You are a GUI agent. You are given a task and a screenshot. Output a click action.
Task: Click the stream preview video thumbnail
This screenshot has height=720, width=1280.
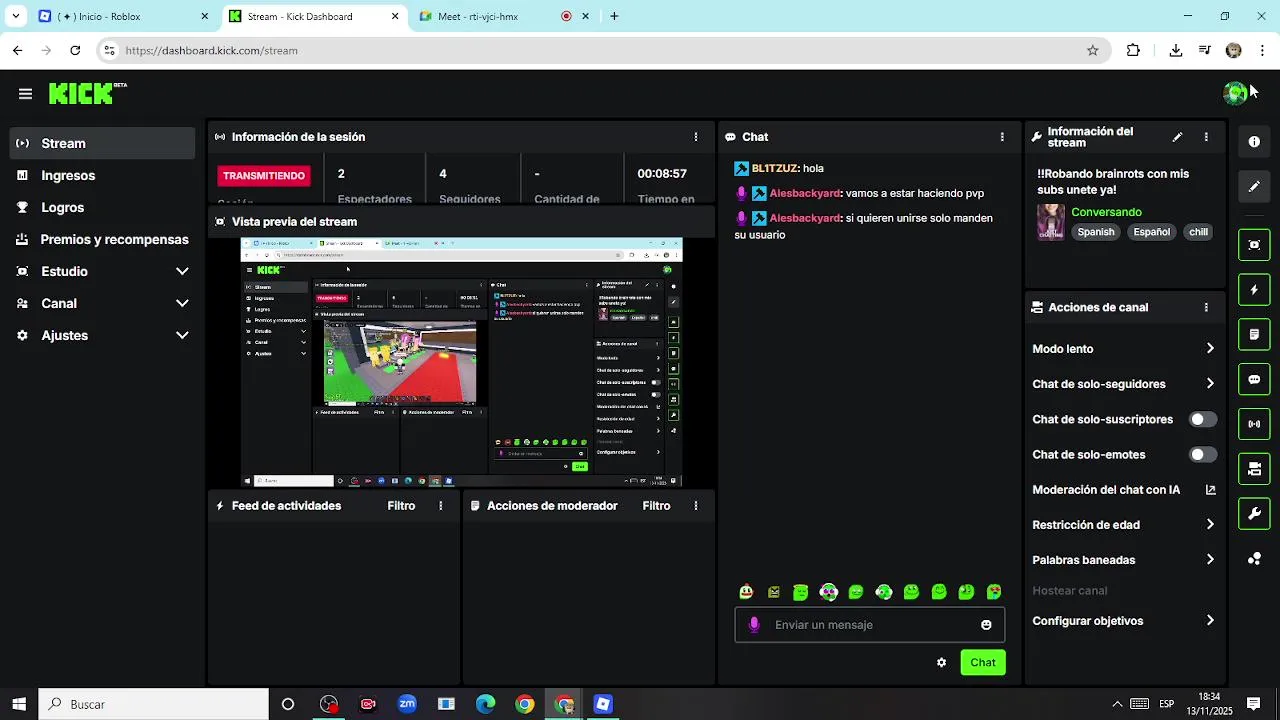[461, 362]
